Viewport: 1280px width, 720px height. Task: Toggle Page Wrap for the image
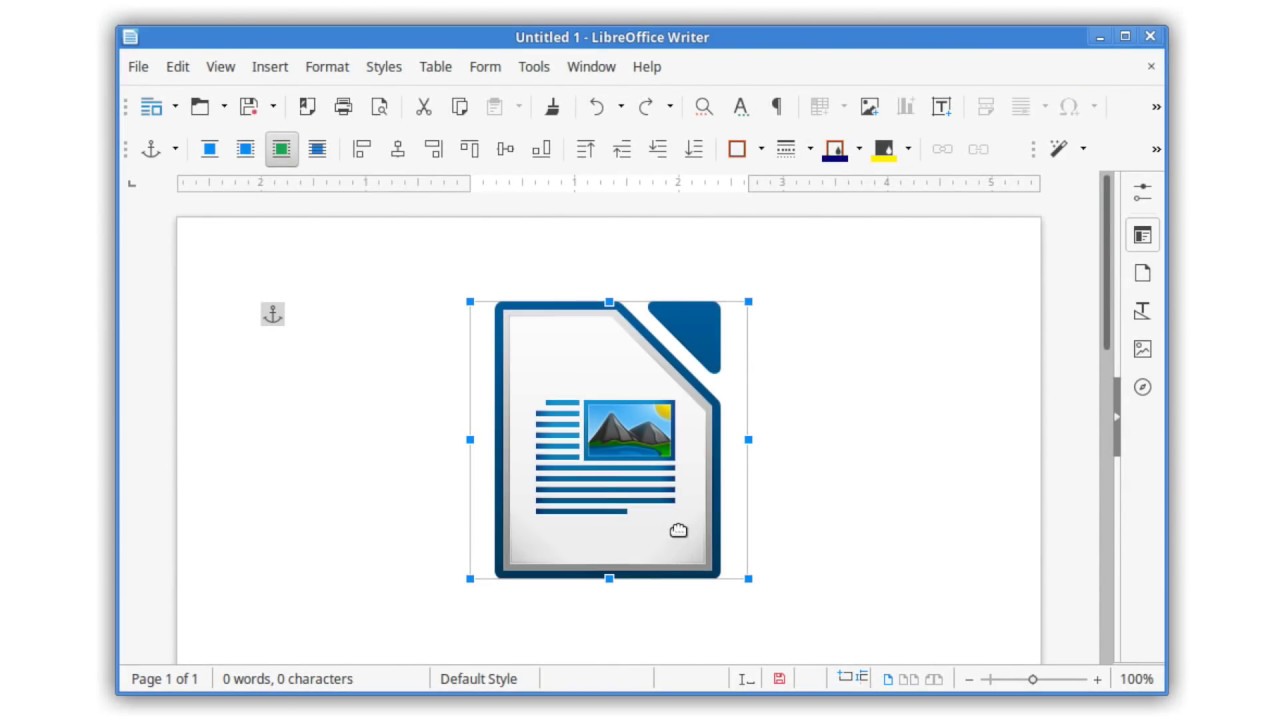coord(245,149)
